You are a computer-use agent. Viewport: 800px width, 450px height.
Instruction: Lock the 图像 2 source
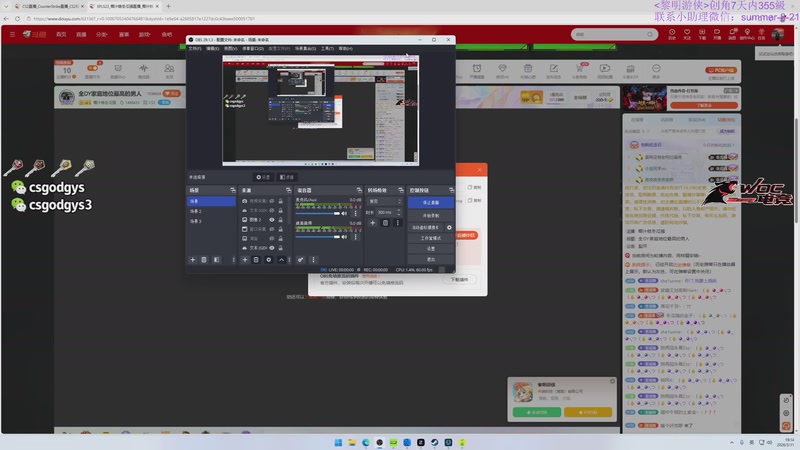tap(280, 220)
